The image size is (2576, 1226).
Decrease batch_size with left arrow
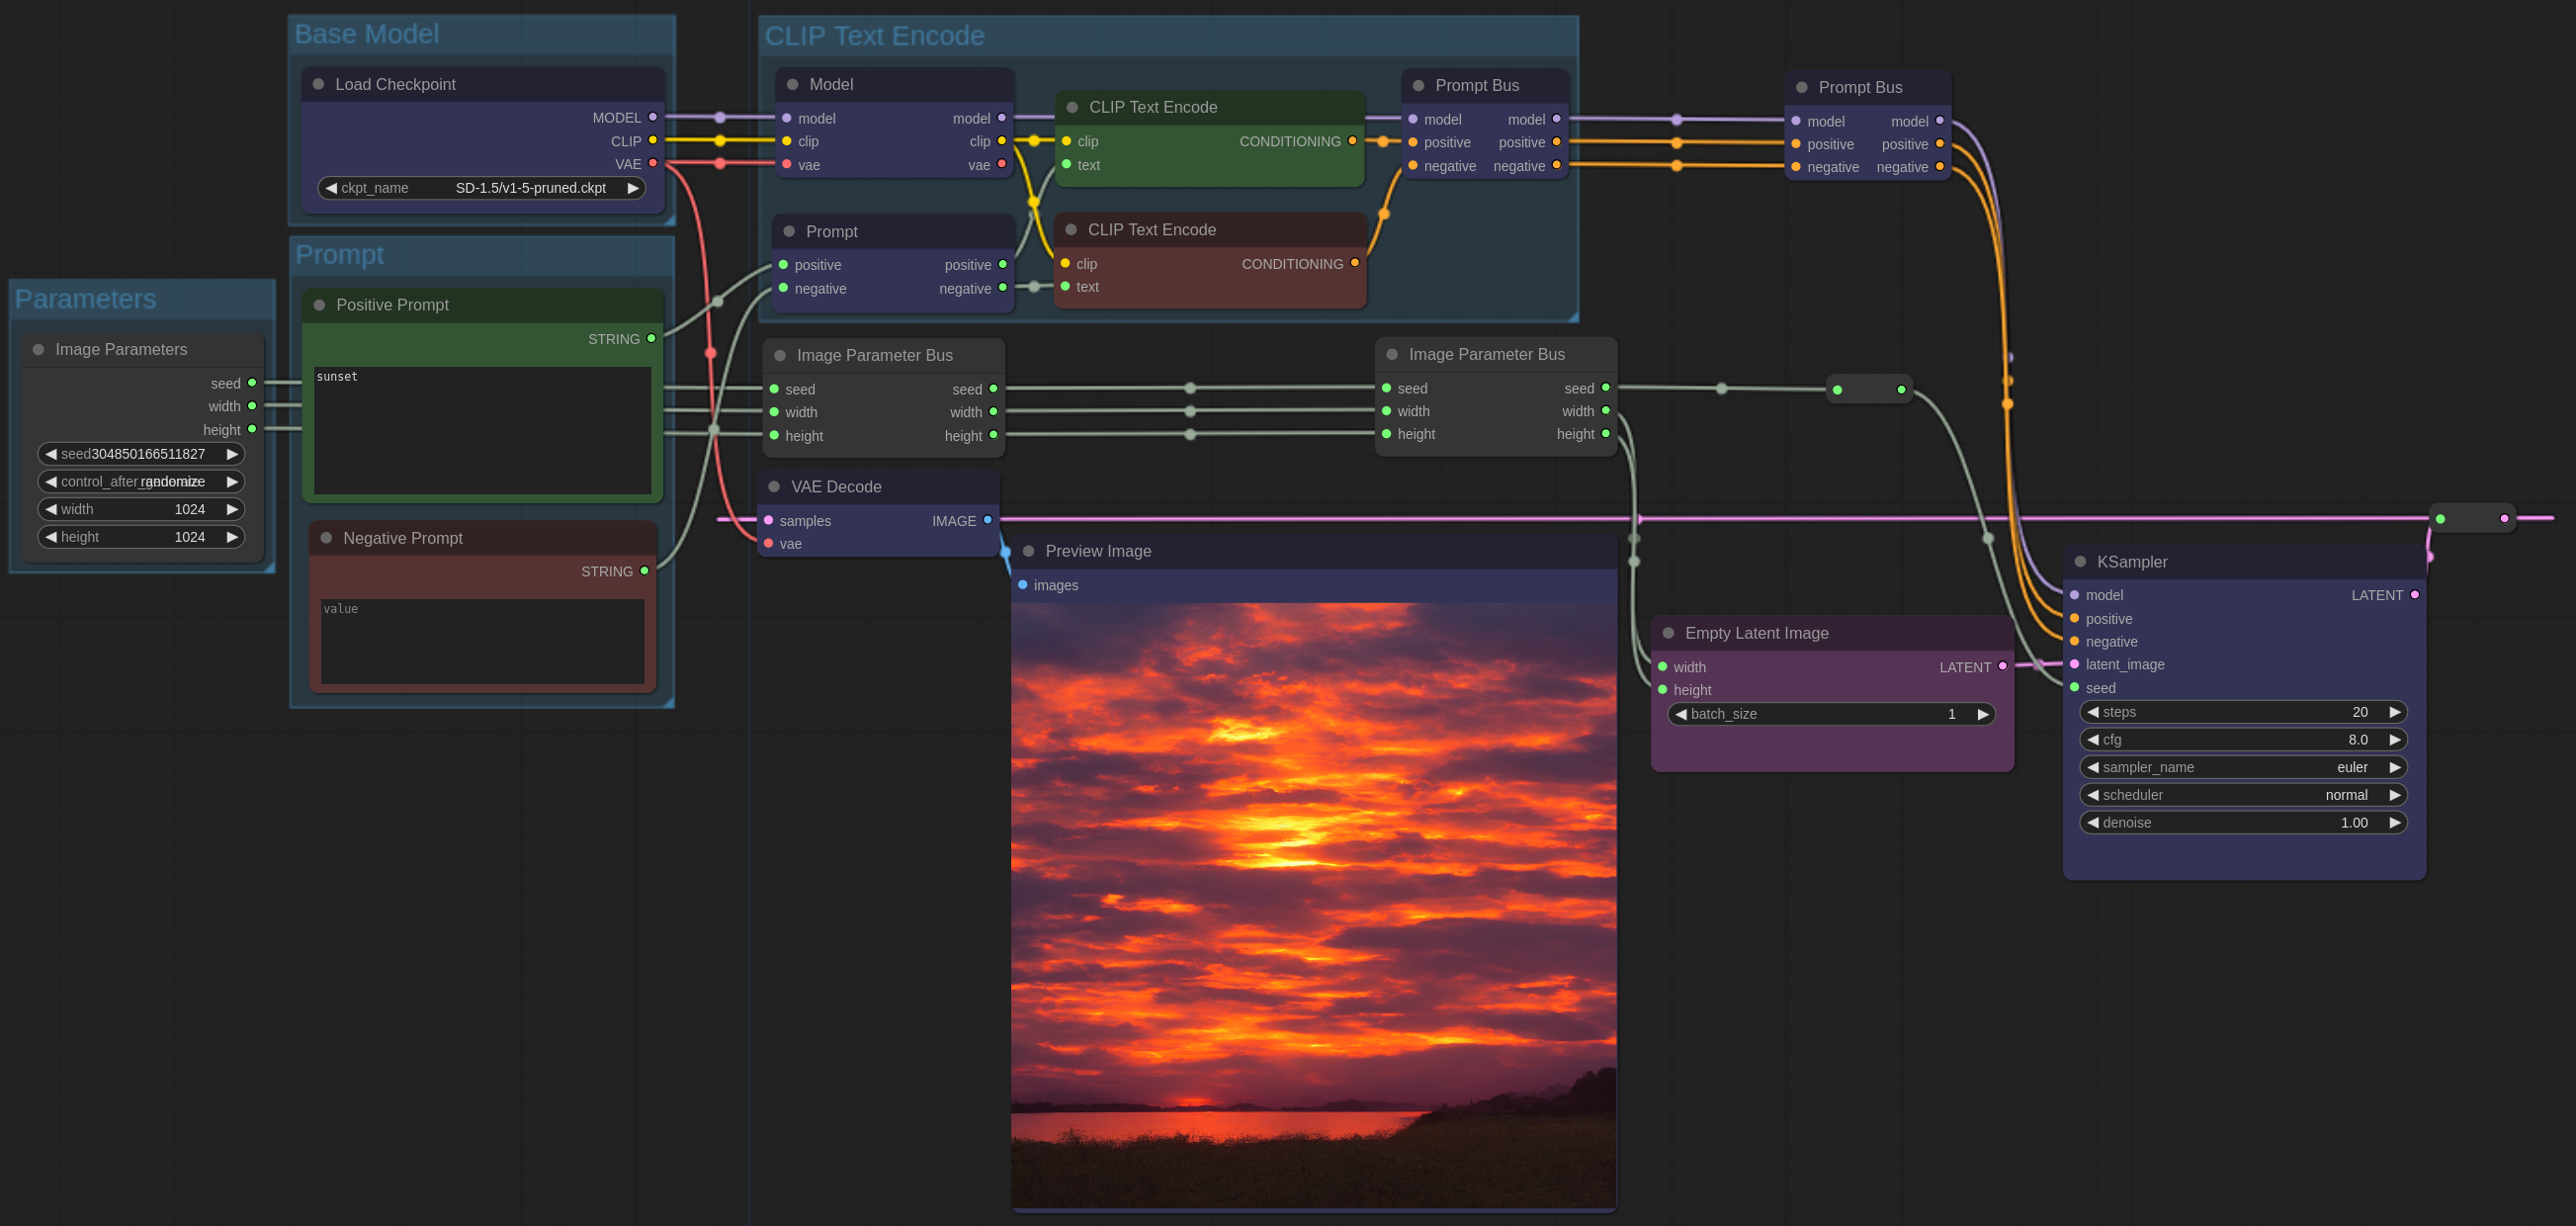click(x=1681, y=714)
